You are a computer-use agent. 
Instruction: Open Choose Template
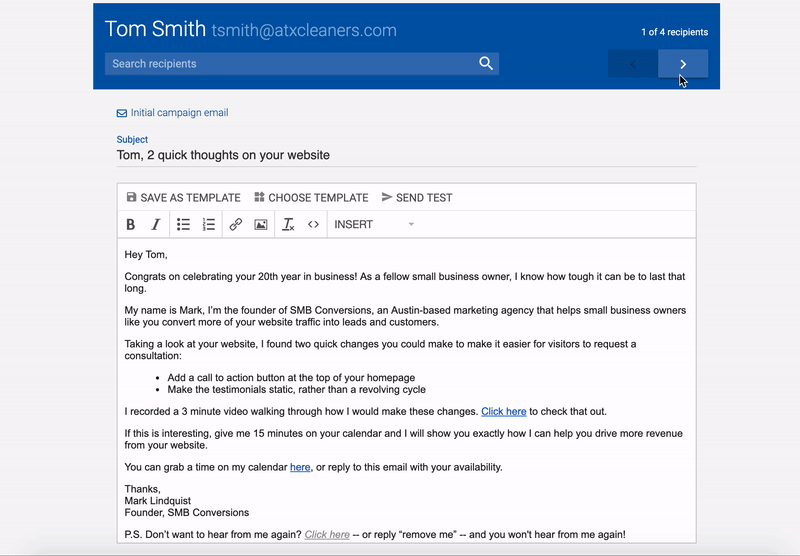coord(311,198)
